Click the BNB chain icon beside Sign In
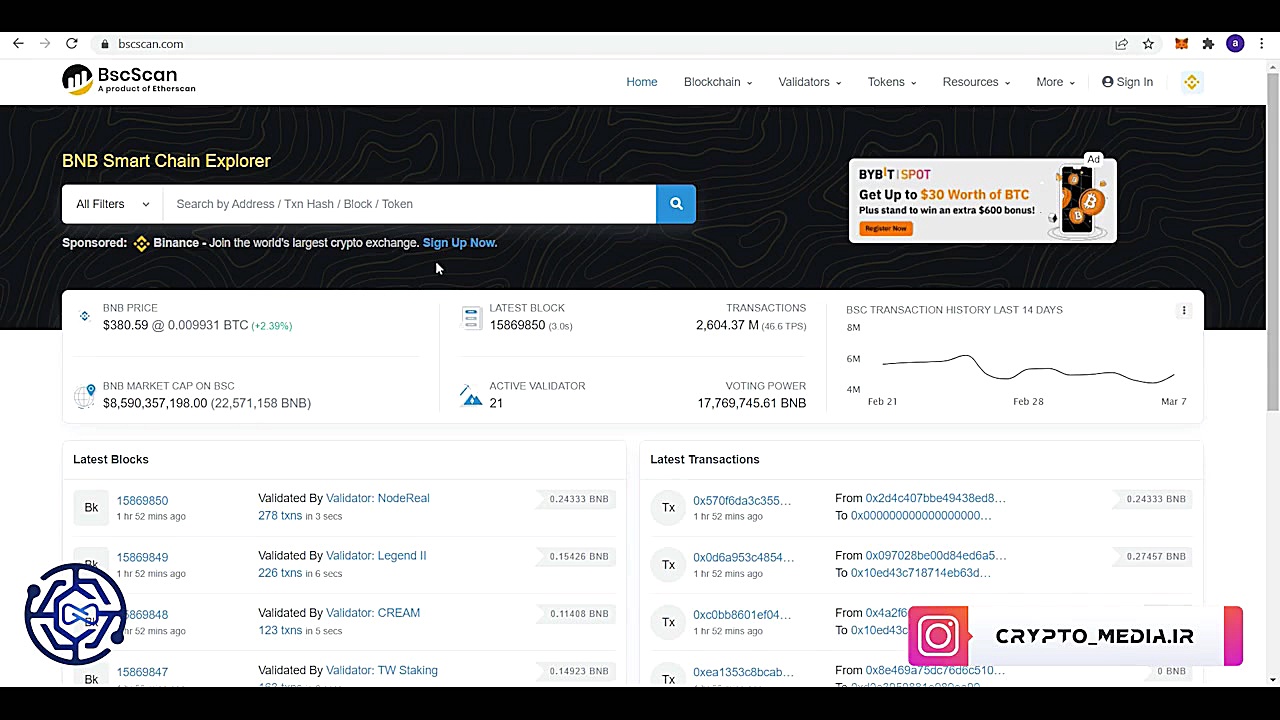This screenshot has width=1280, height=720. coord(1191,82)
